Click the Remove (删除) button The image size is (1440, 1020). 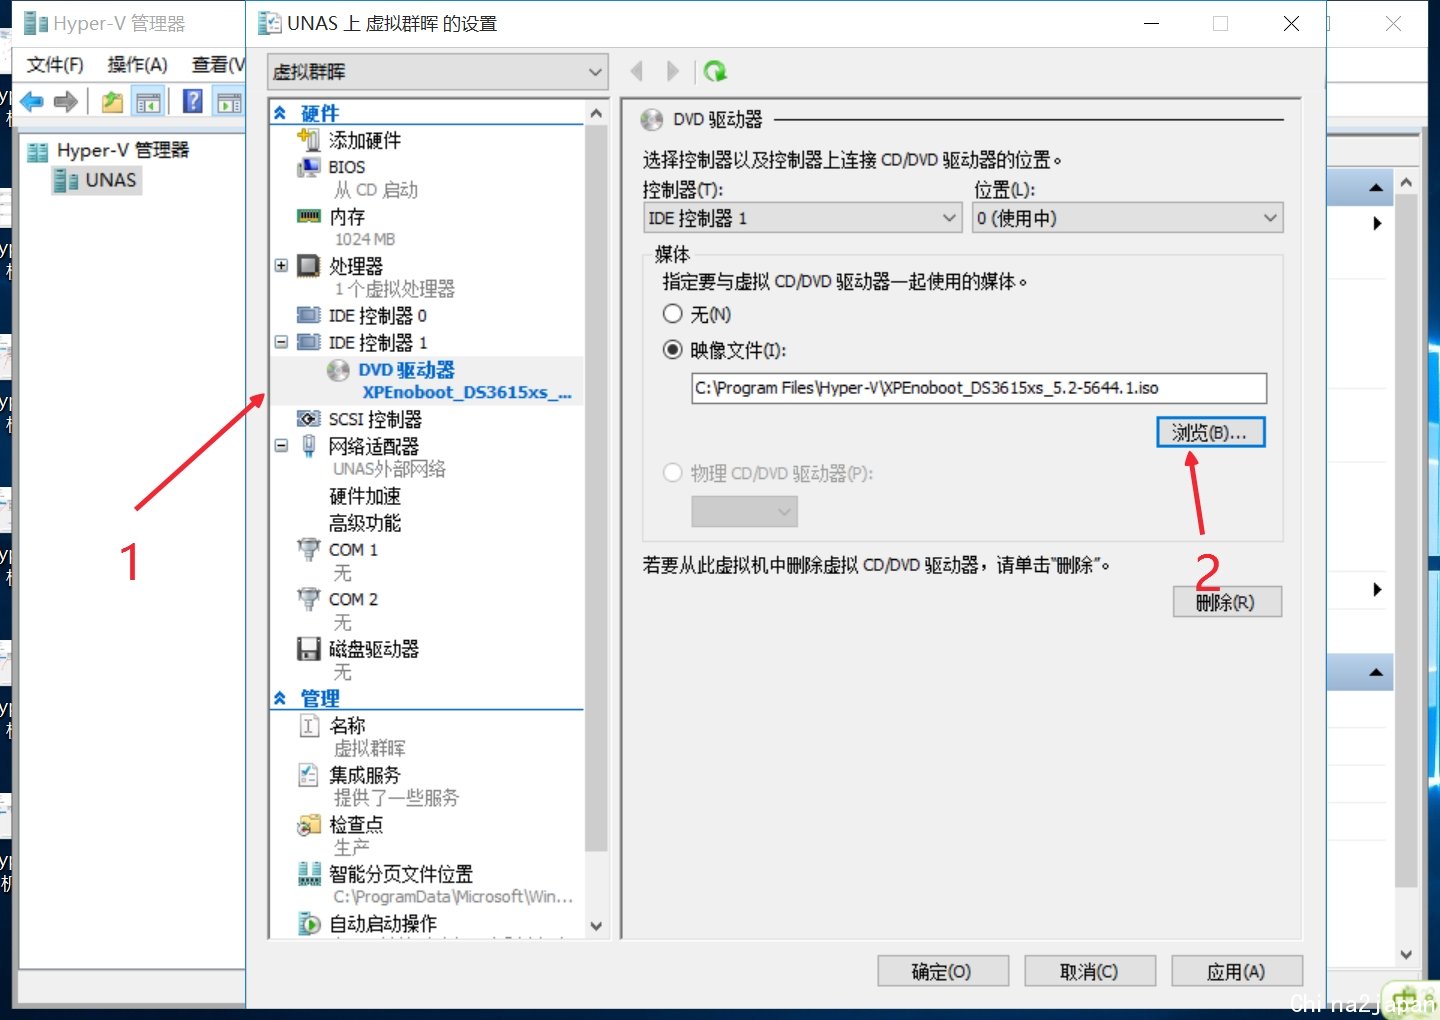(x=1227, y=602)
